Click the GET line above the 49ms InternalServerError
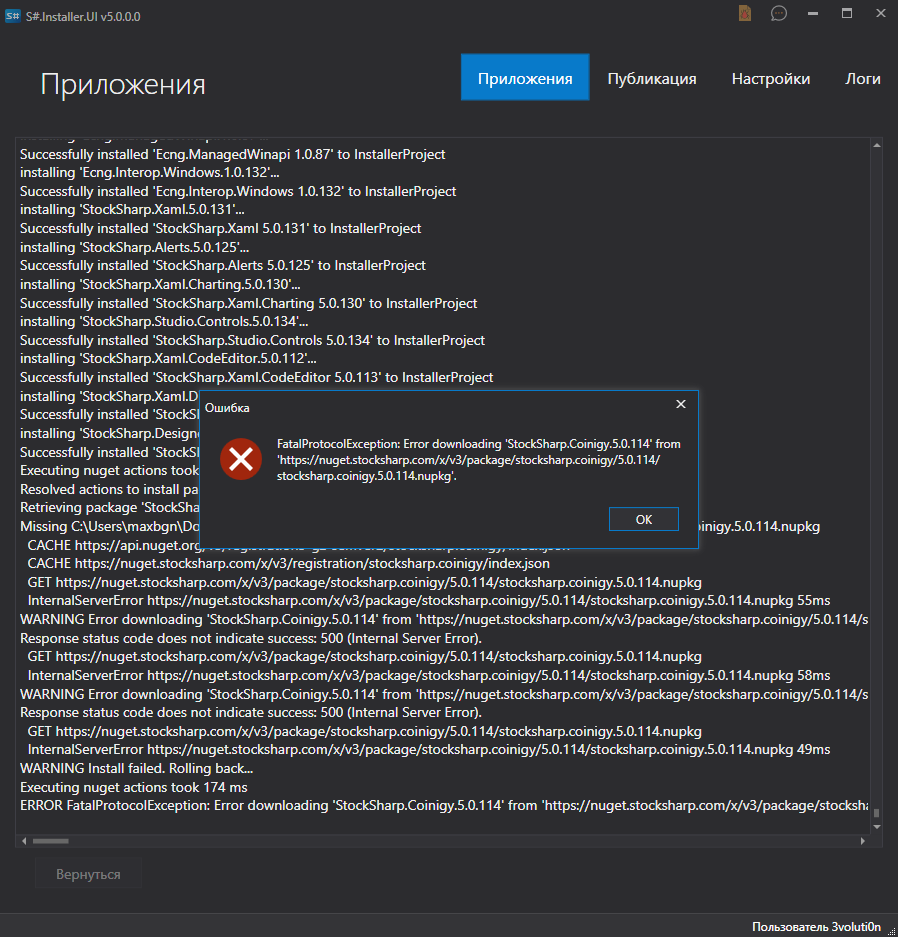This screenshot has width=898, height=937. [x=364, y=731]
